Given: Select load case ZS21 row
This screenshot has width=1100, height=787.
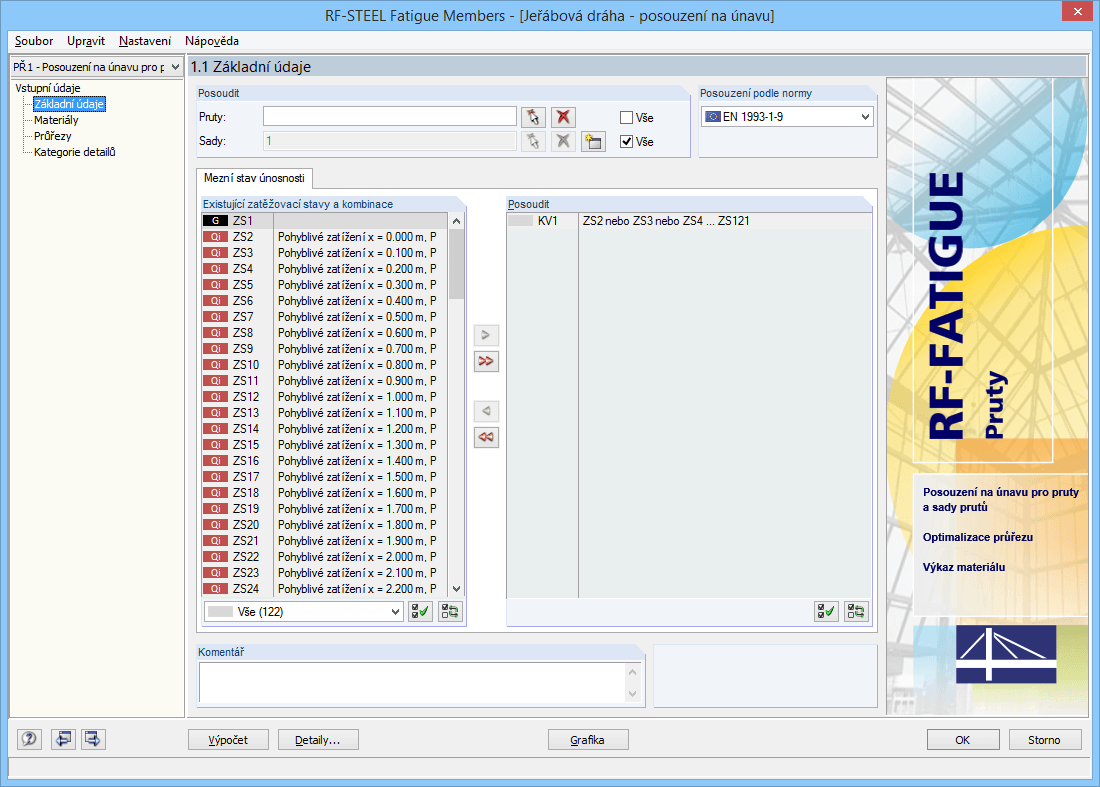Looking at the screenshot, I should [x=325, y=541].
